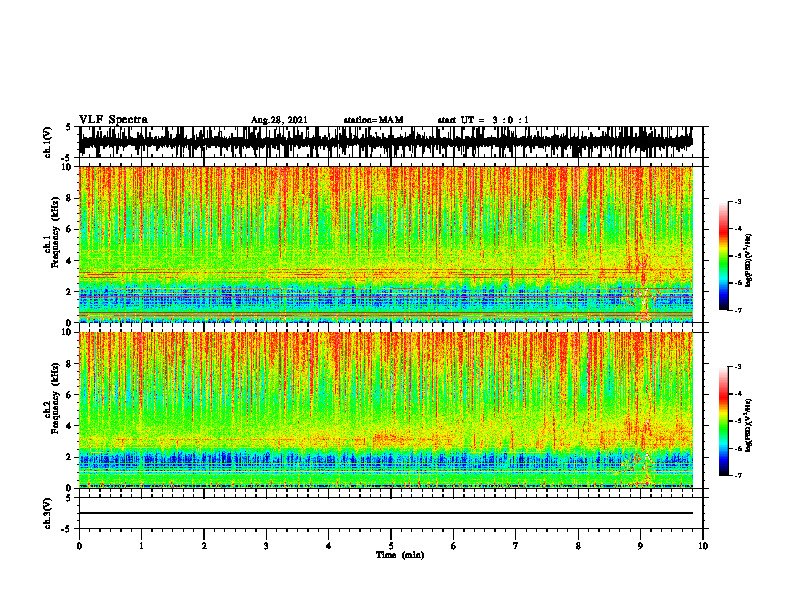Click time axis tick label "3"

click(266, 546)
